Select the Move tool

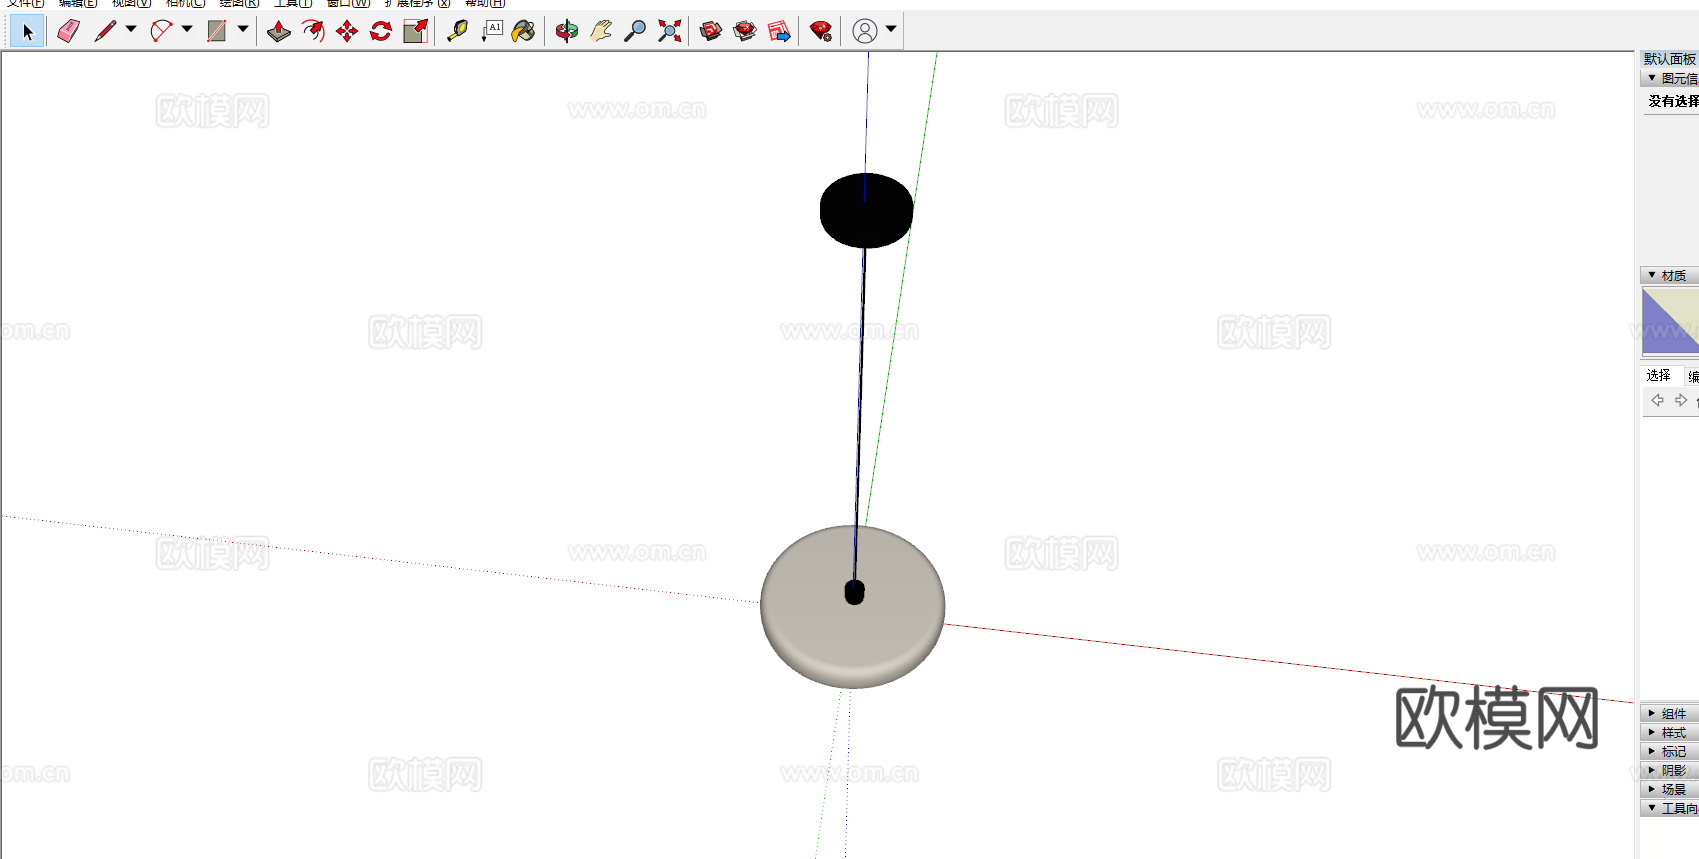pyautogui.click(x=347, y=32)
